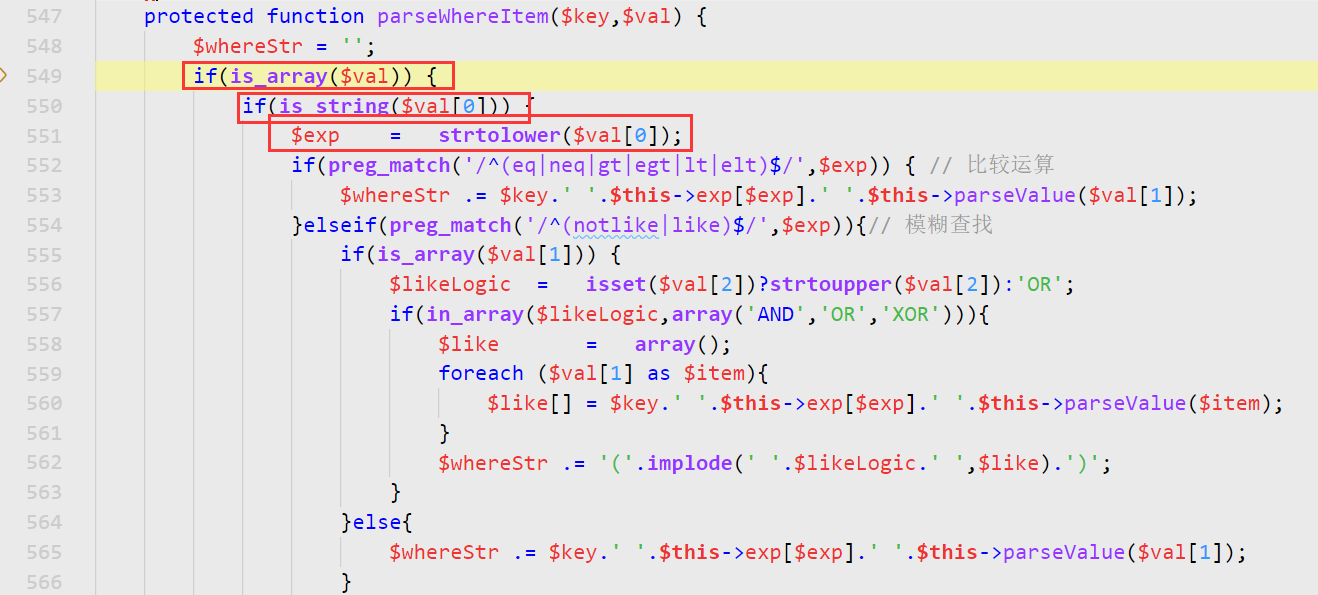Click line number 559 in the gutter
The width and height of the screenshot is (1318, 595).
tap(43, 373)
